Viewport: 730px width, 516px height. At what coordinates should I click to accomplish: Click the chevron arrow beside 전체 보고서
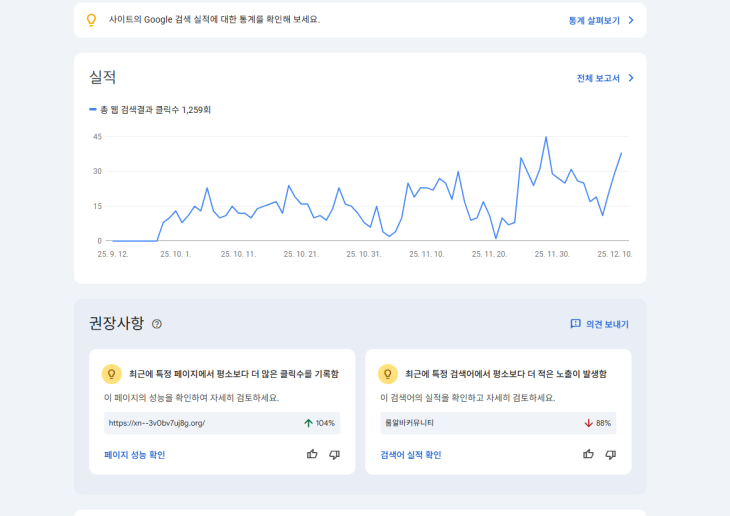click(631, 78)
